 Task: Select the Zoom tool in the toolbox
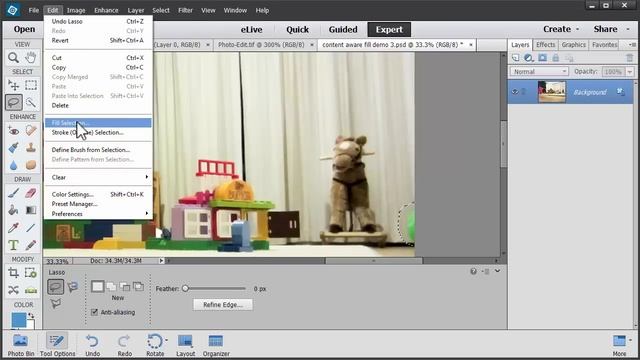point(13,58)
